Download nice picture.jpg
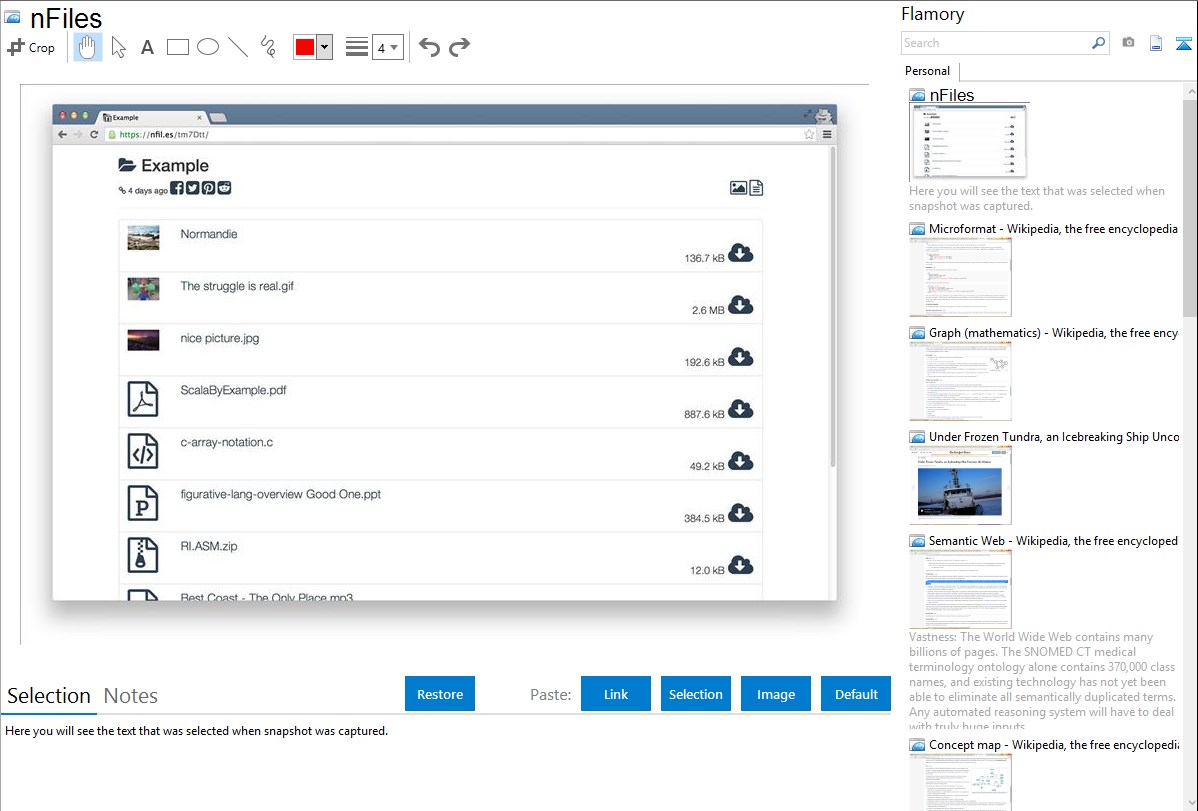This screenshot has height=811, width=1198. [x=740, y=357]
